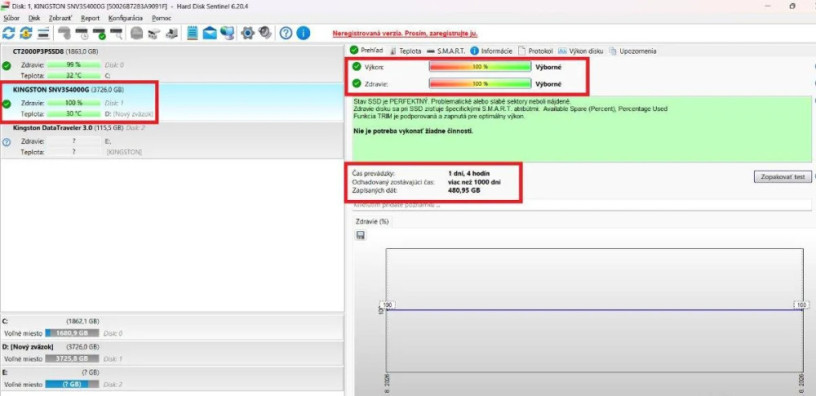The height and width of the screenshot is (396, 816).
Task: Click the refresh icon with gold coin
Action: [x=26, y=33]
